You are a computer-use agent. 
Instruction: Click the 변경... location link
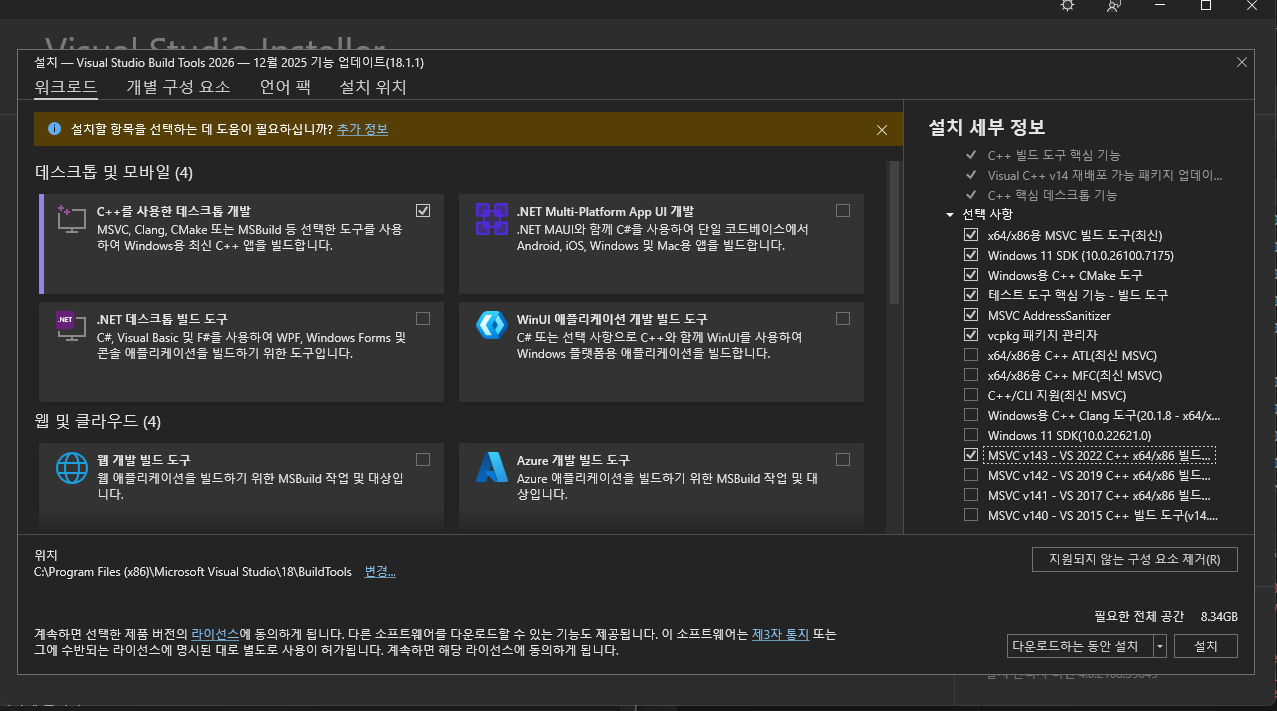tap(380, 572)
